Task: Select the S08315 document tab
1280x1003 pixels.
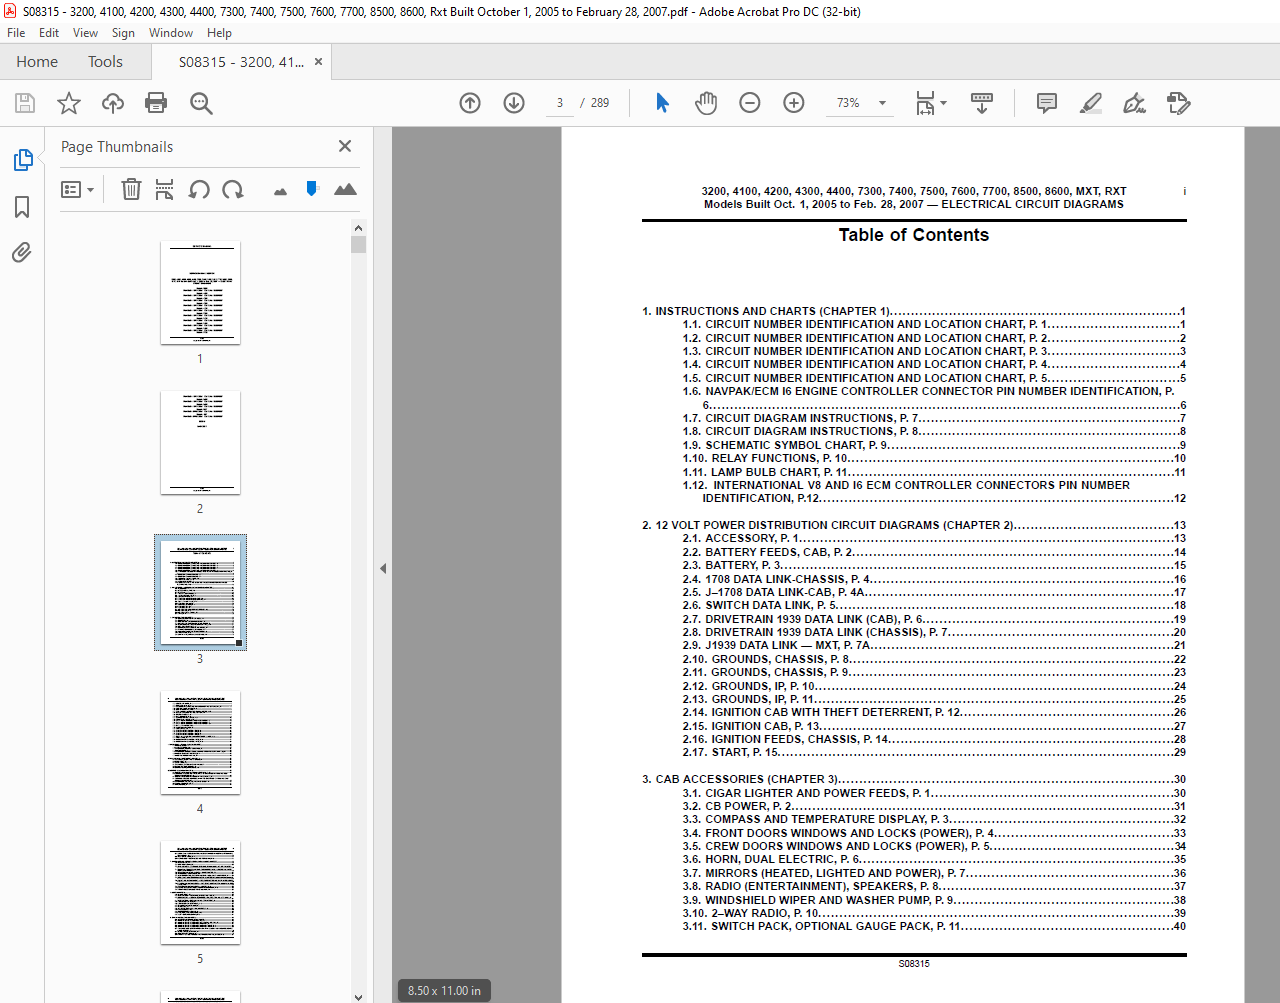Action: (x=241, y=62)
